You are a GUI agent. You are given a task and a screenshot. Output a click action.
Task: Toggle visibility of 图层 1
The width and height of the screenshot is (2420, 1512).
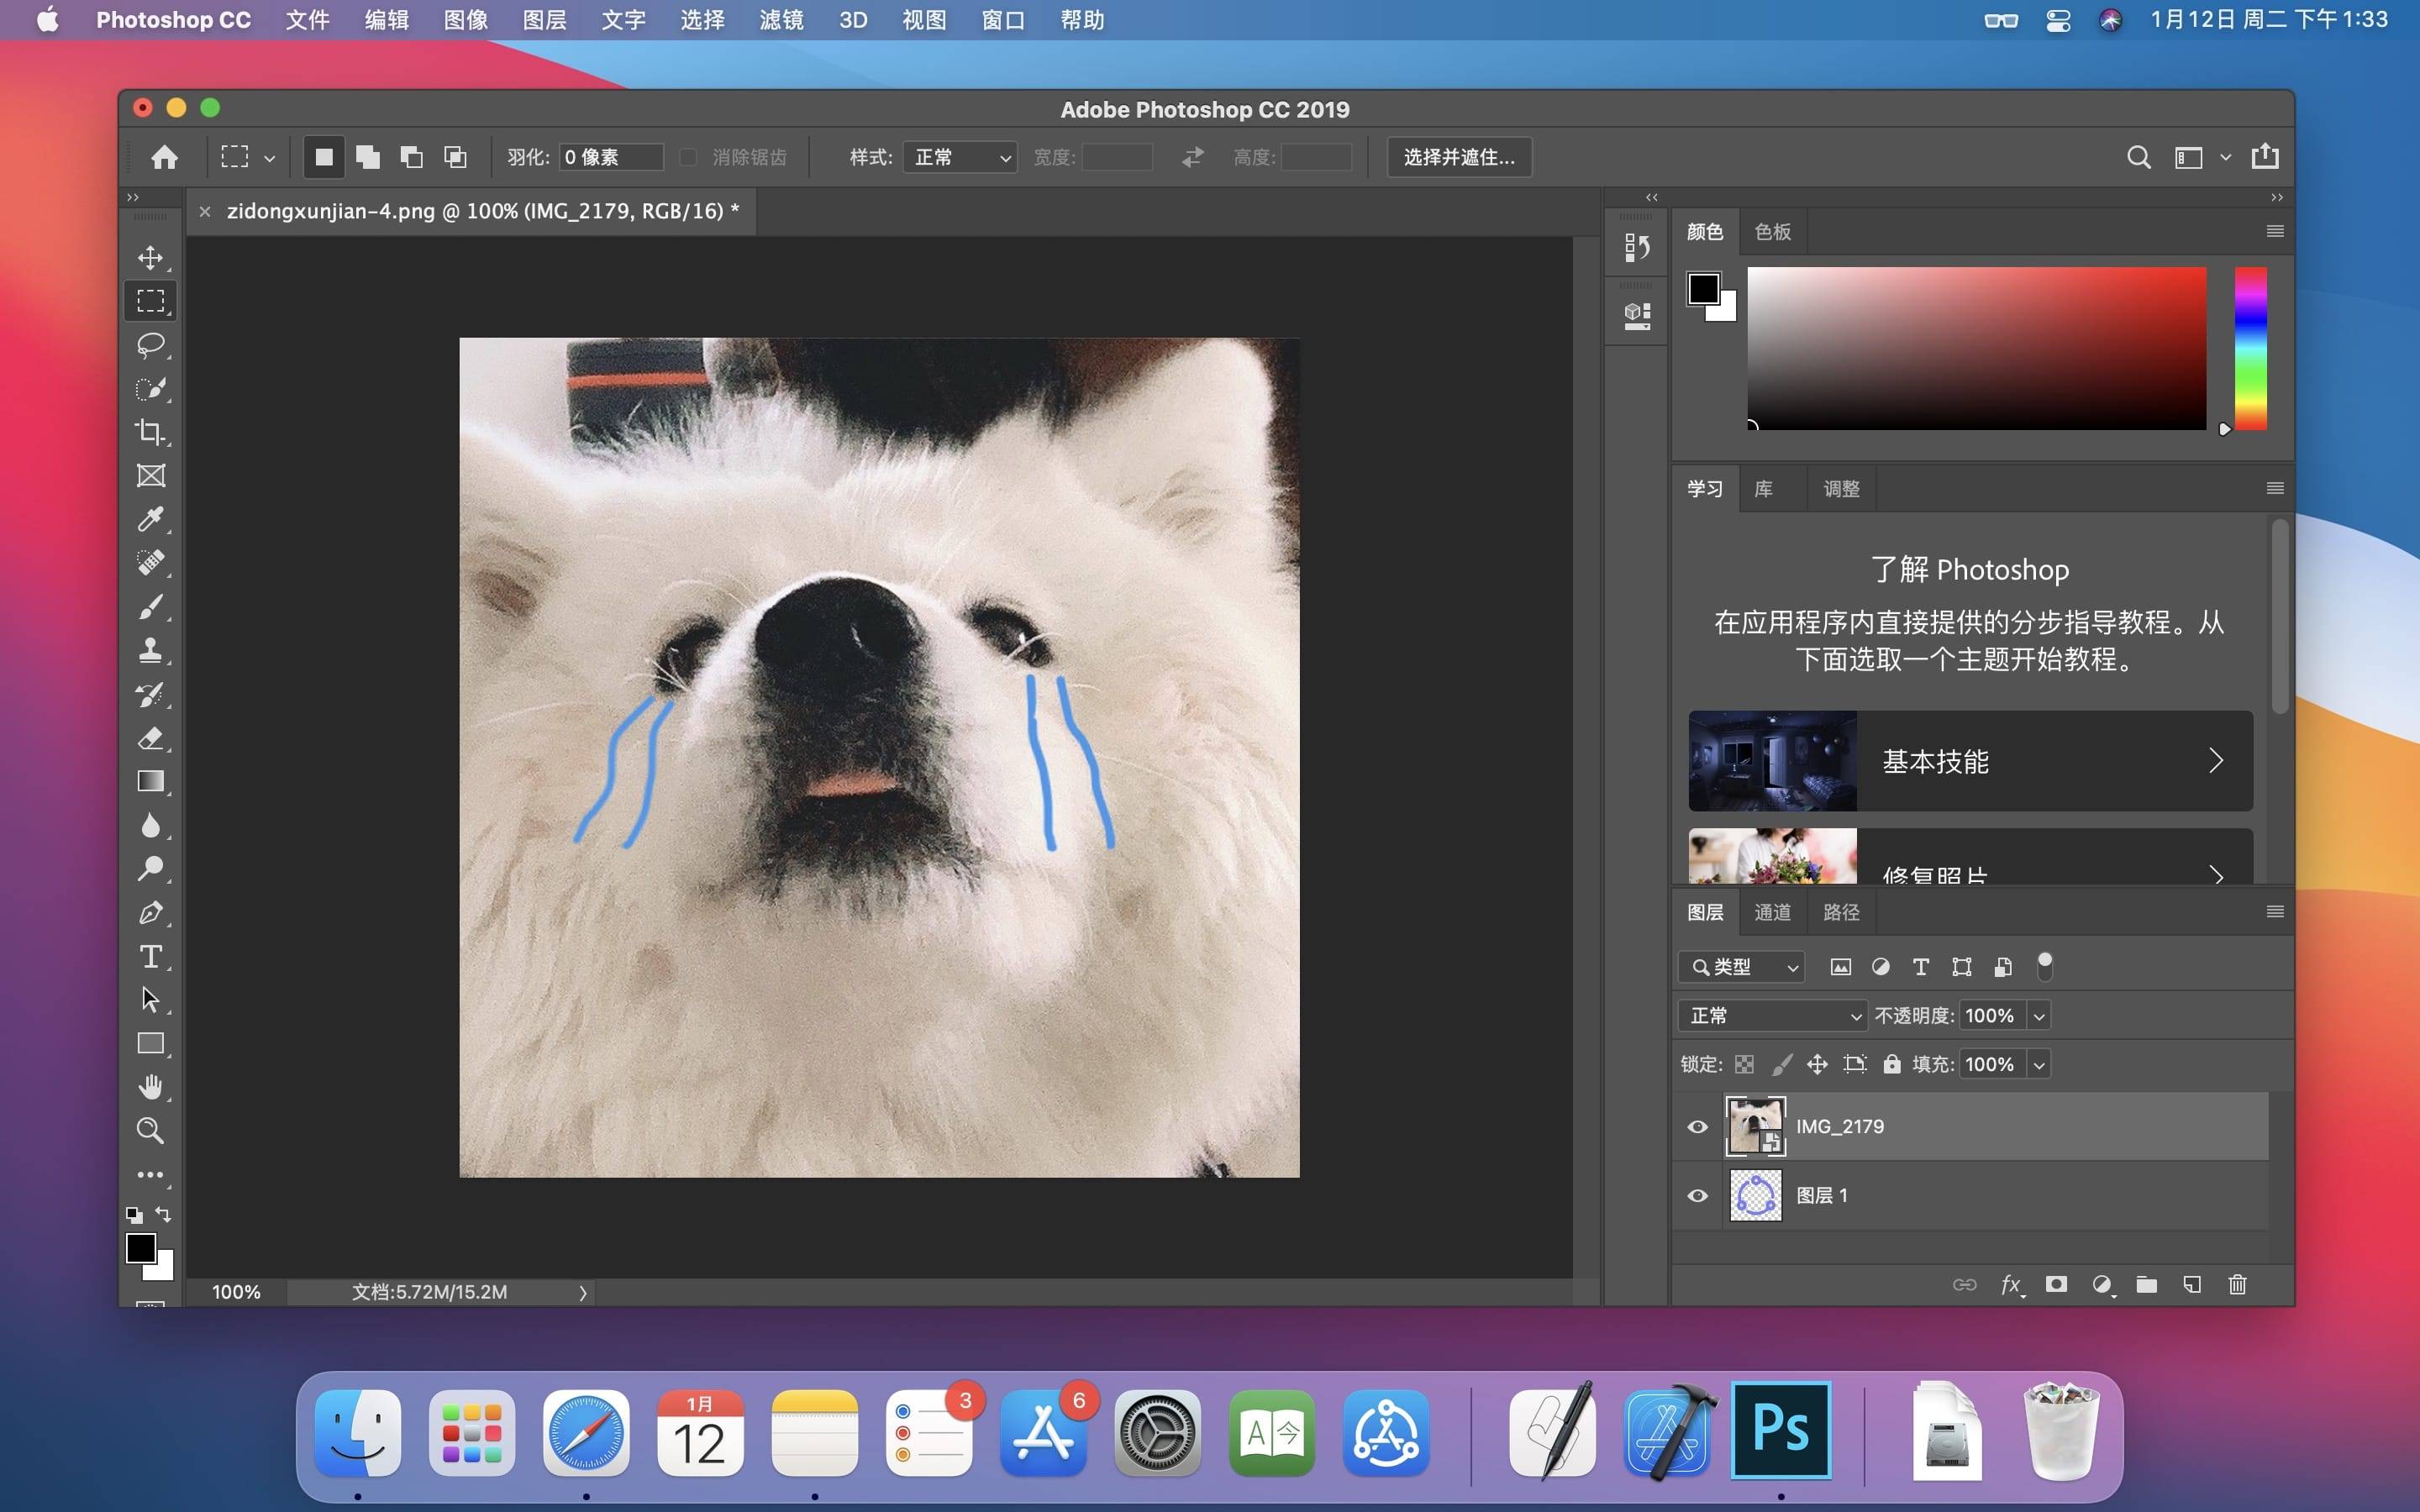pyautogui.click(x=1697, y=1196)
